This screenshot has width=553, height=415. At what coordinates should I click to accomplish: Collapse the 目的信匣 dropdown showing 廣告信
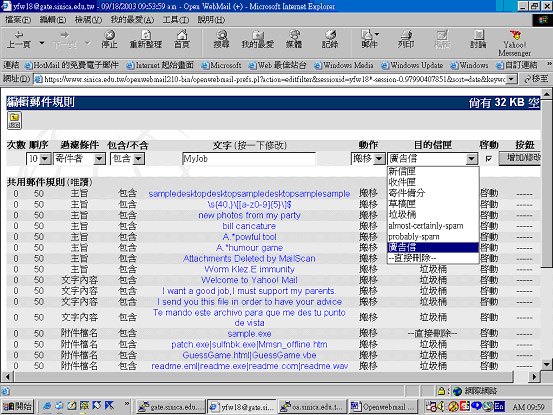coord(471,159)
